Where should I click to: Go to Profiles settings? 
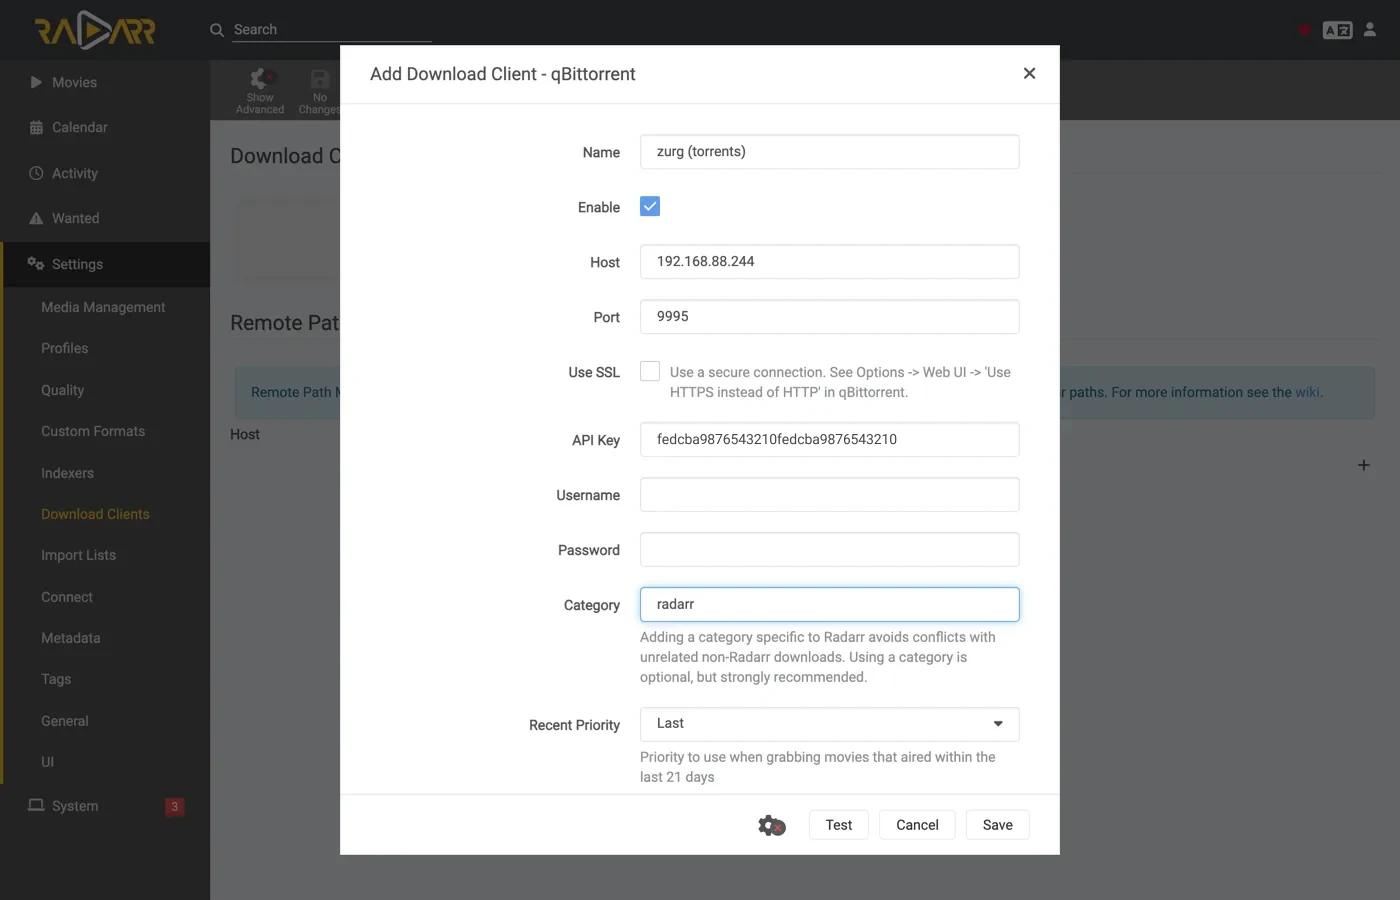[x=65, y=348]
